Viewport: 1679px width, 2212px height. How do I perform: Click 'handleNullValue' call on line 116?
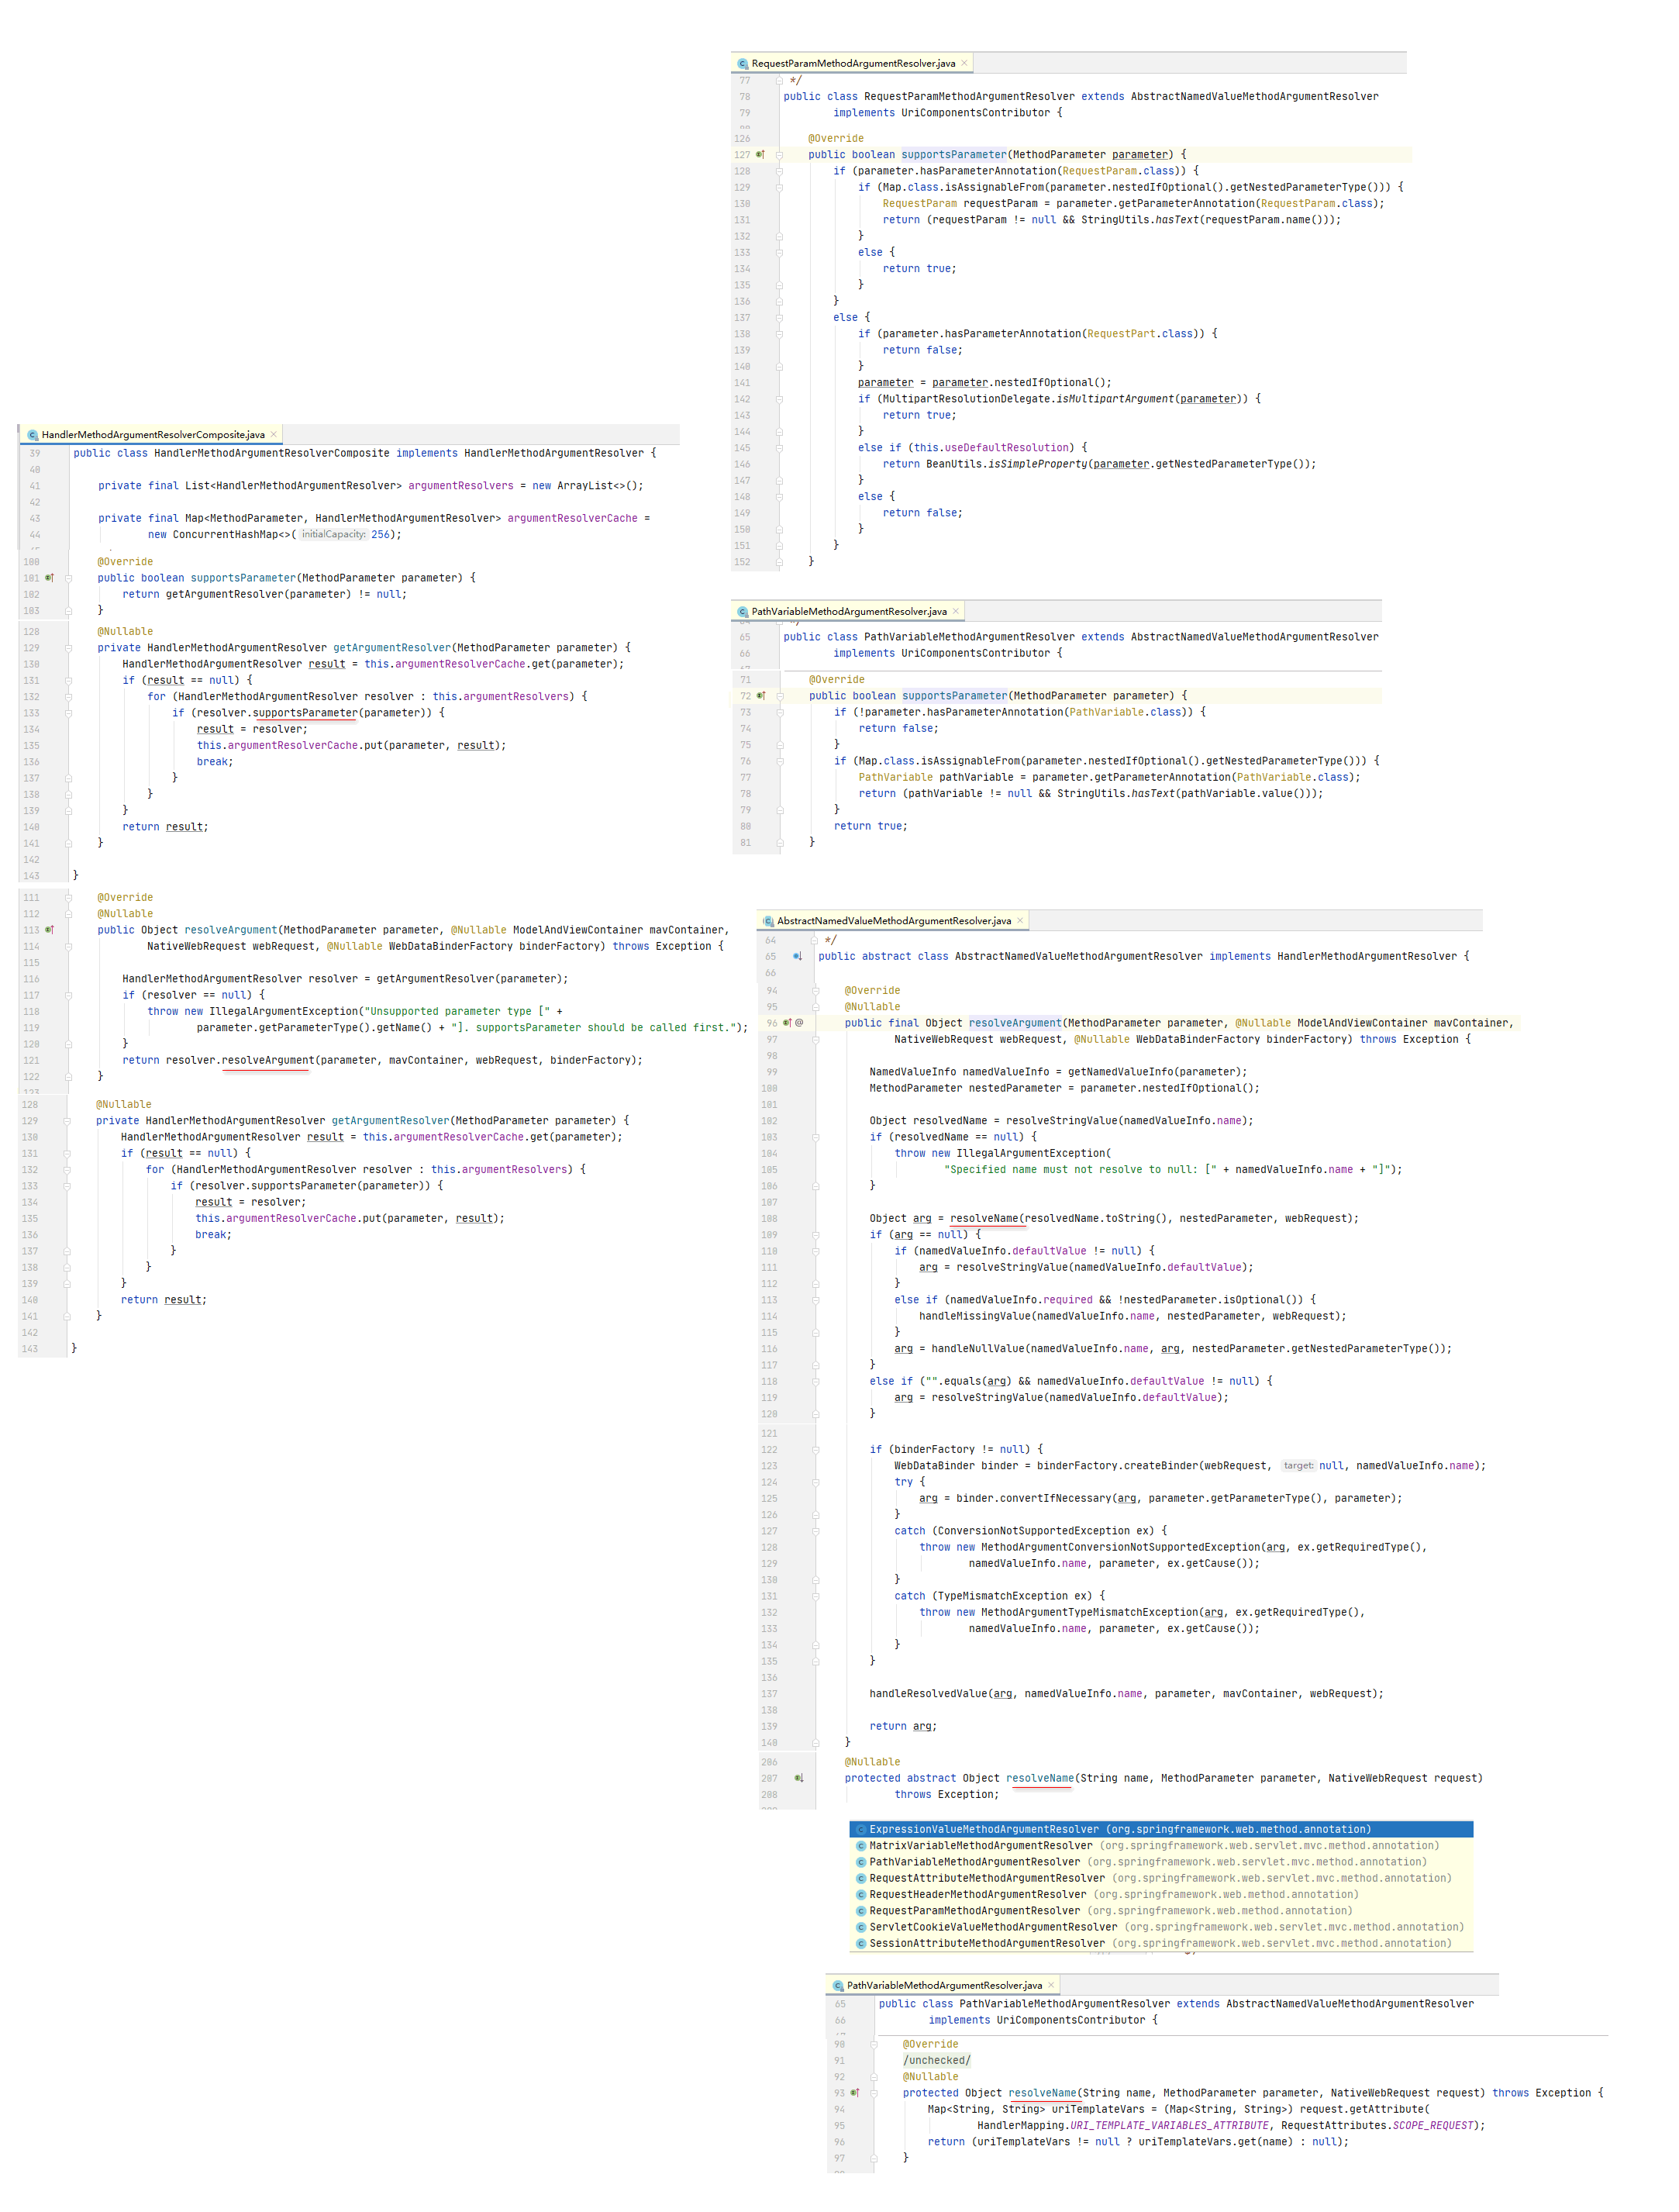(x=978, y=1349)
